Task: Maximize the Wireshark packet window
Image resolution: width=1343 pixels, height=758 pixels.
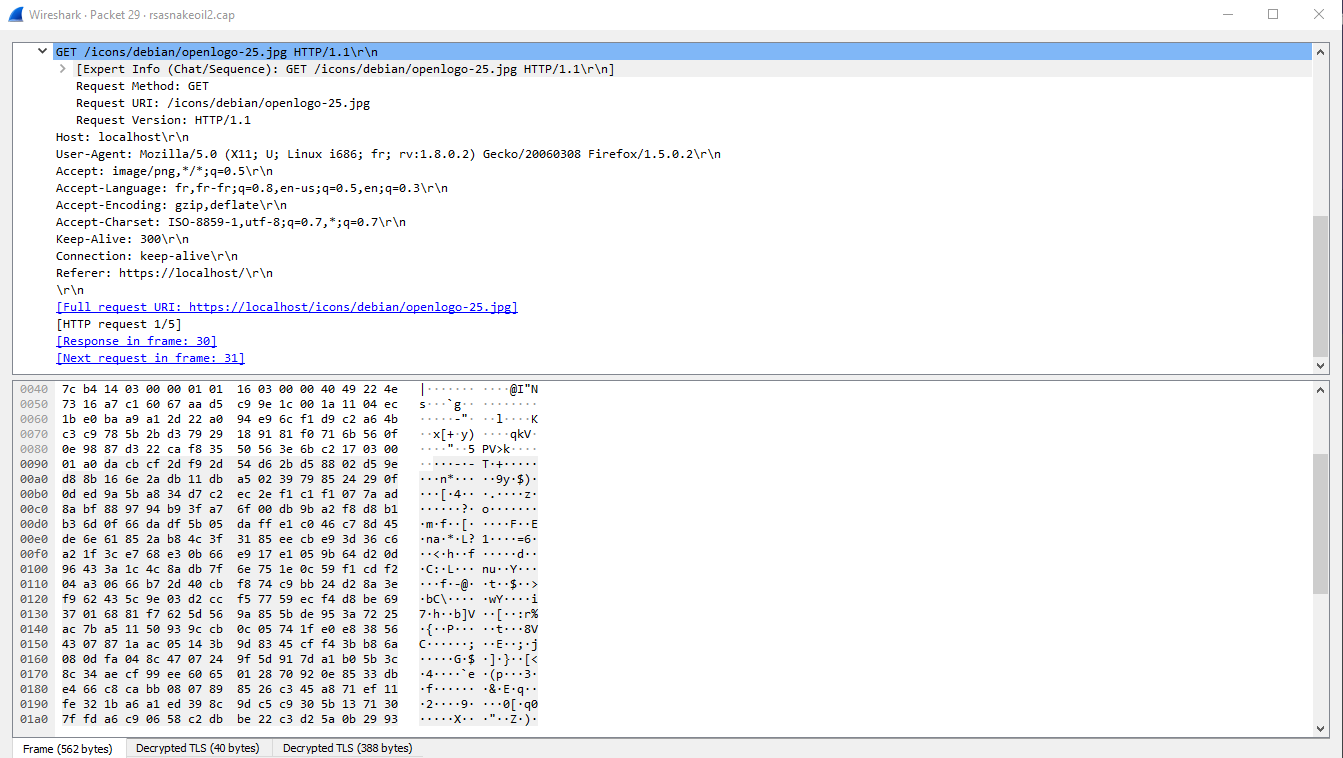Action: tap(1273, 15)
